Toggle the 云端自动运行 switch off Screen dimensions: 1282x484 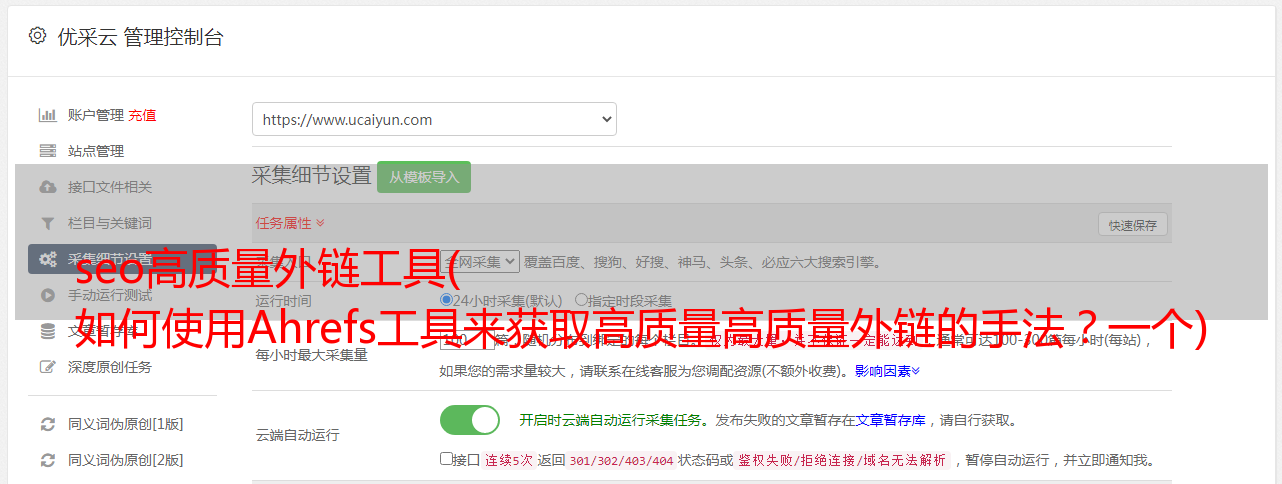pyautogui.click(x=470, y=420)
